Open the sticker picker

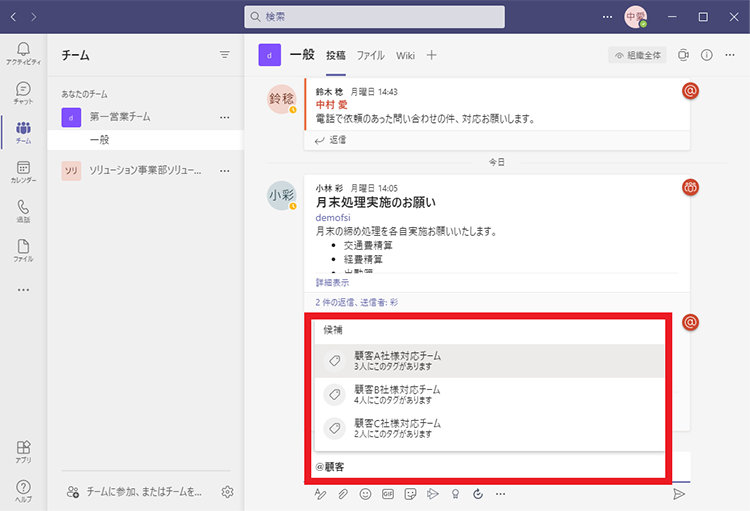pyautogui.click(x=410, y=494)
